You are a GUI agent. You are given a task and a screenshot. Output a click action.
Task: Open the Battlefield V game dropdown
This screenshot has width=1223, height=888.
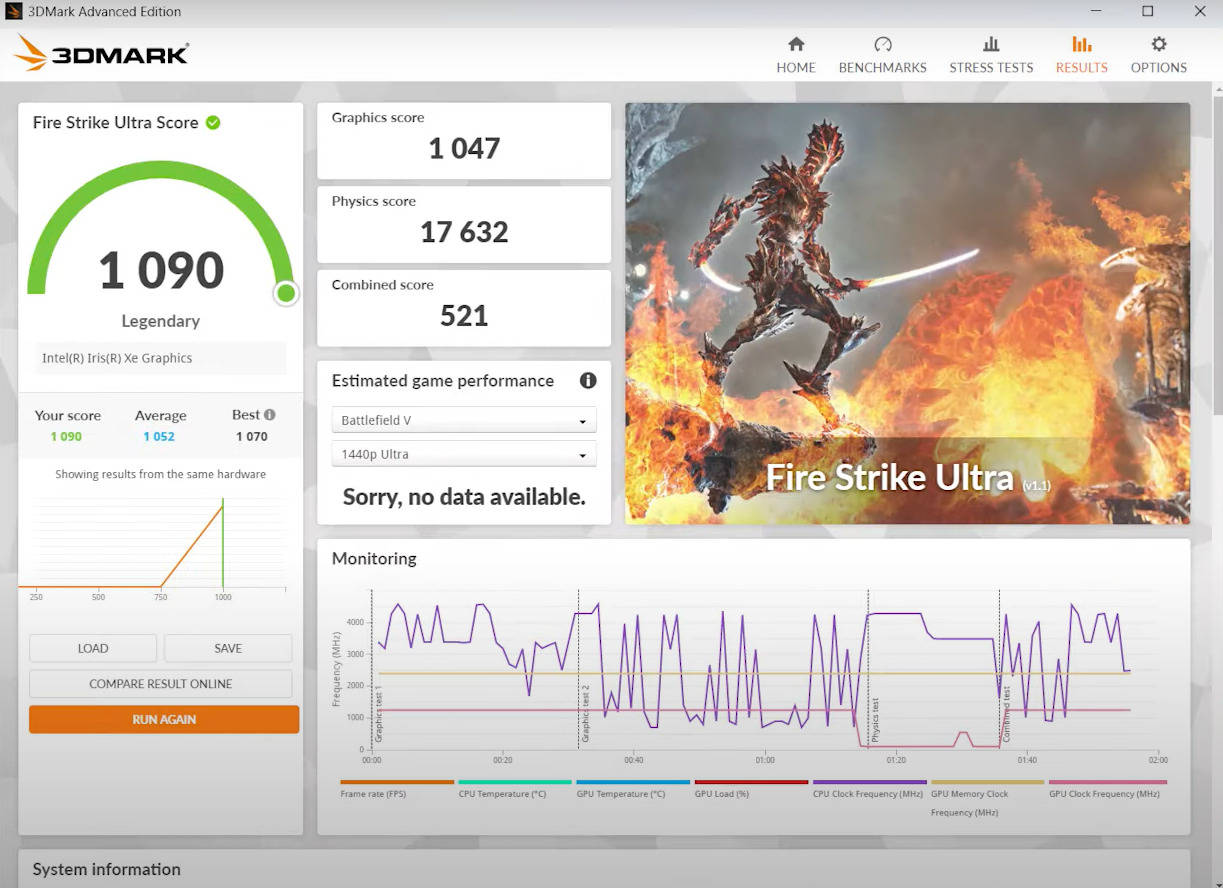[464, 420]
